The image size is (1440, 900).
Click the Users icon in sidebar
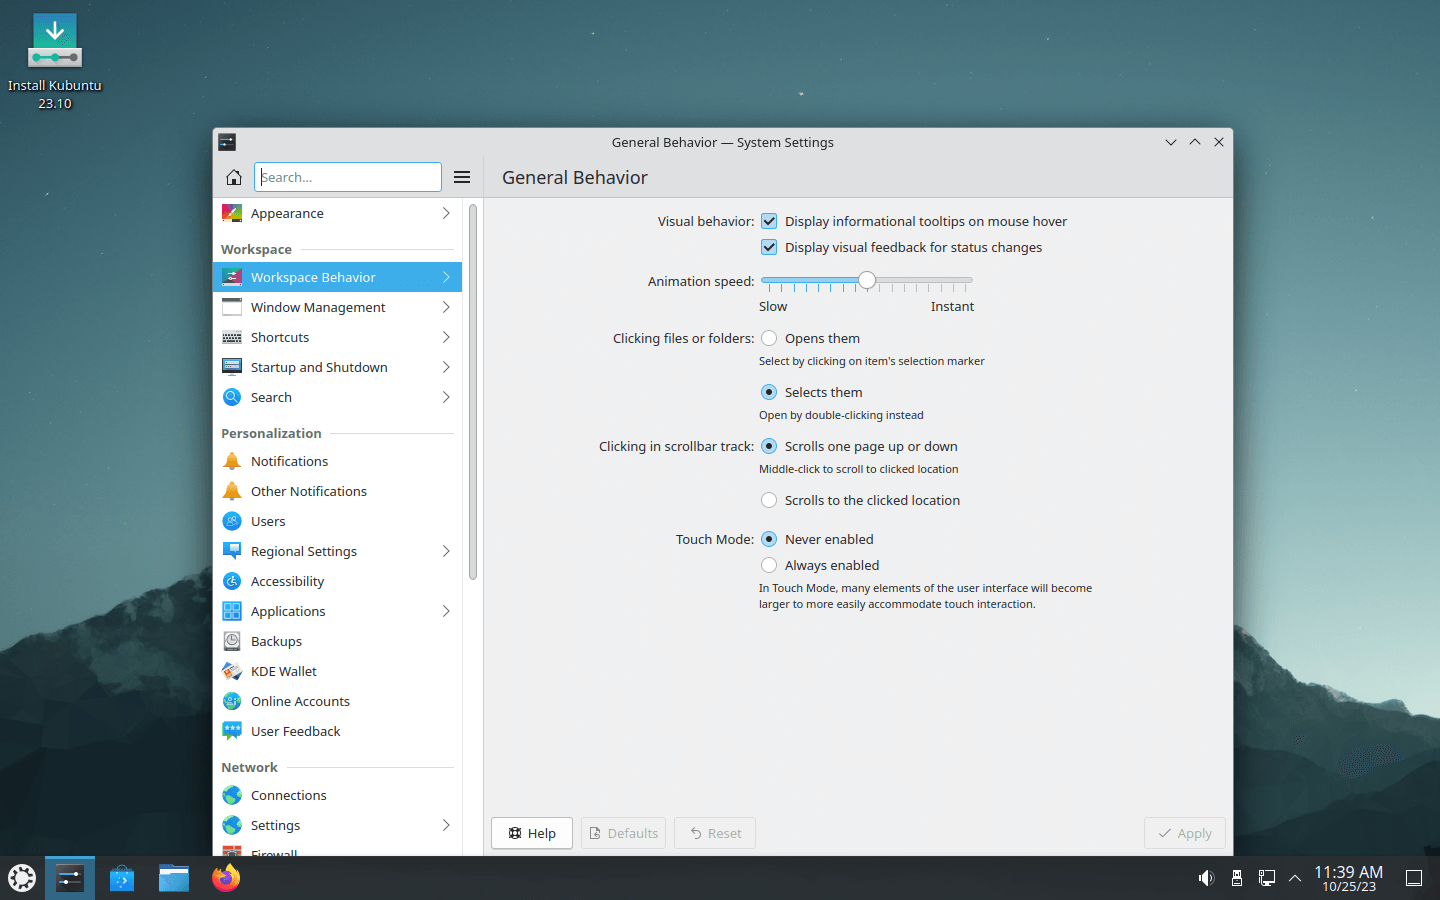click(232, 521)
